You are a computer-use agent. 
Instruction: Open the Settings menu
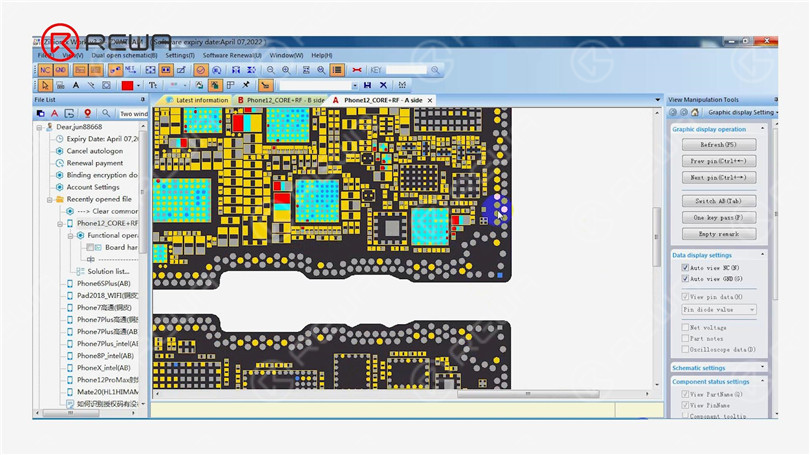[180, 55]
